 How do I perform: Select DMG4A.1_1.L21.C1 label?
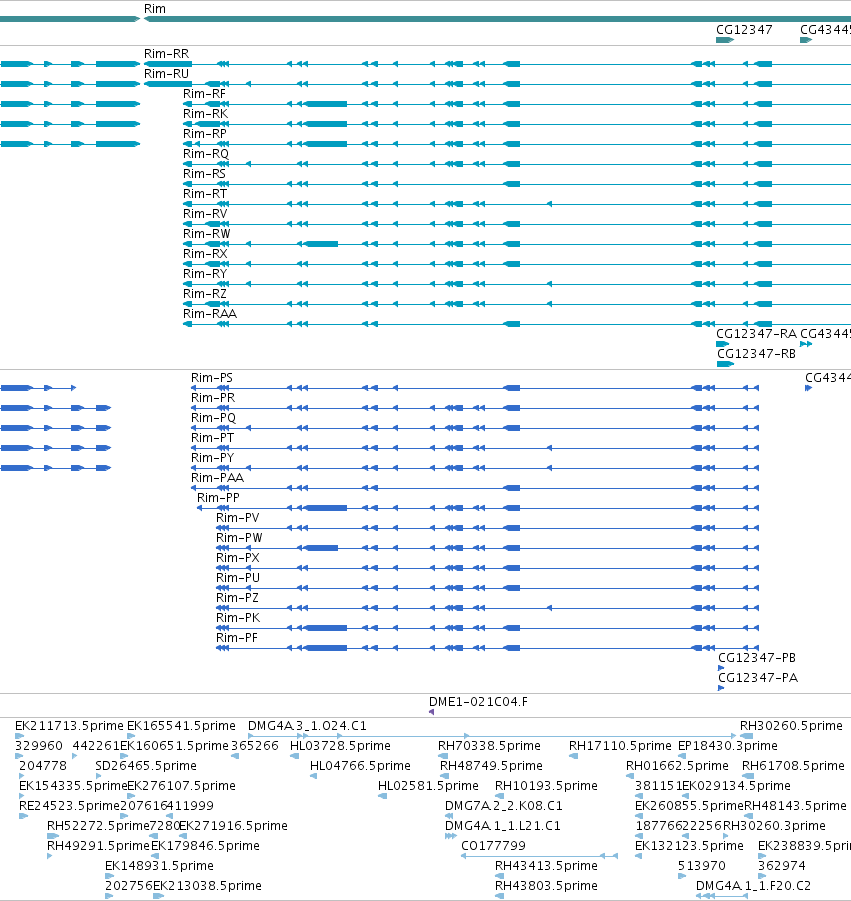point(502,826)
